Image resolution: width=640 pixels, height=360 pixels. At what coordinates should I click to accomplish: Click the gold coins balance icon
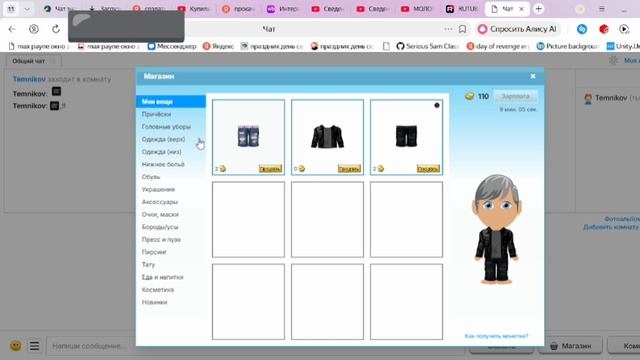(x=469, y=96)
